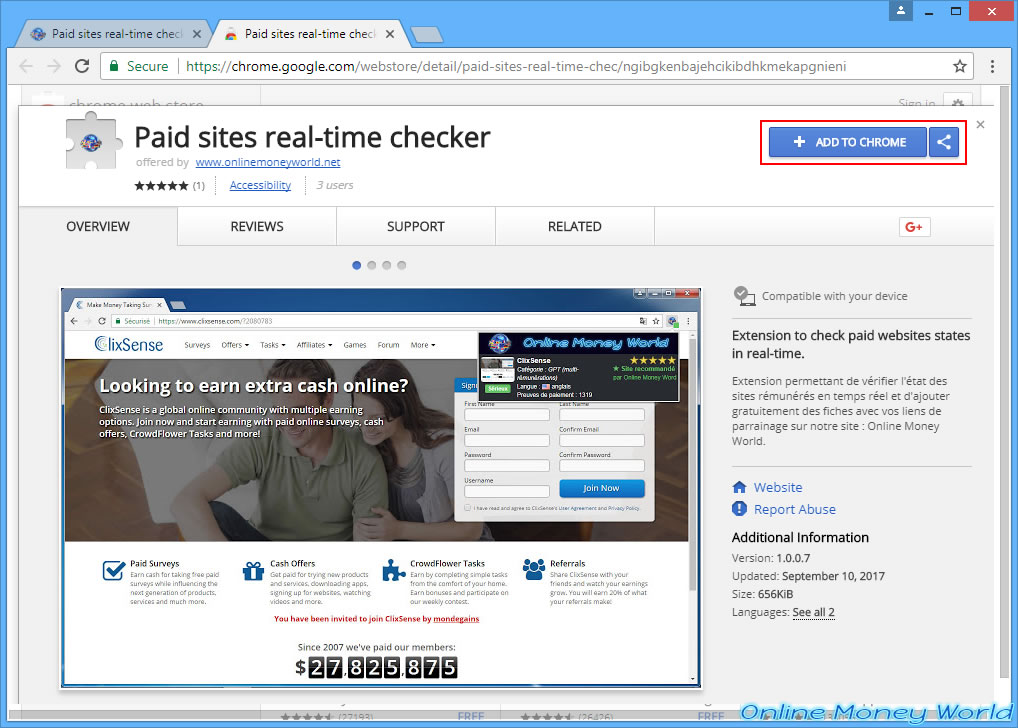1018x728 pixels.
Task: Click the browser back arrow
Action: (x=26, y=66)
